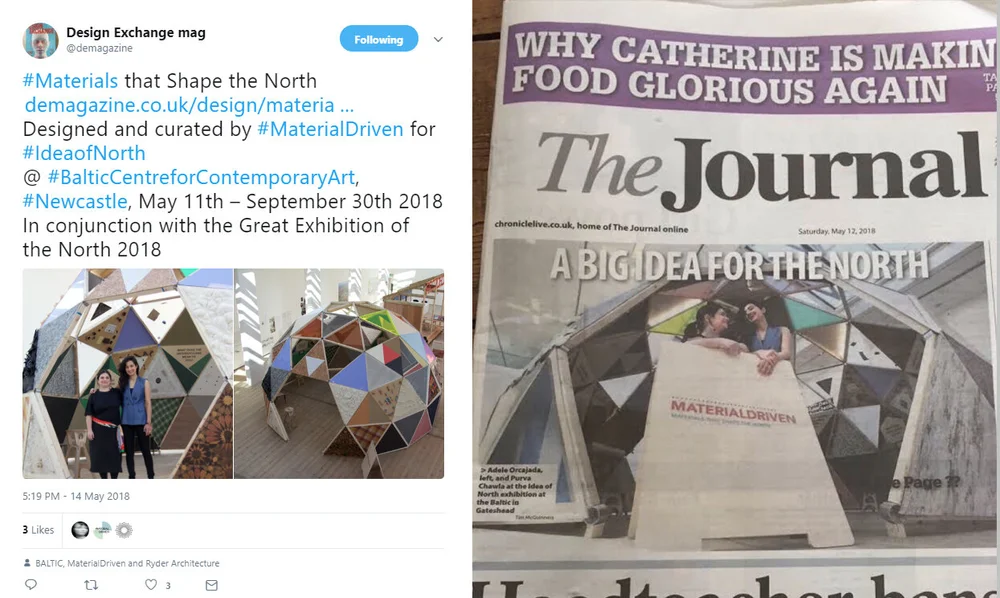View first liker's dark globe avatar
The height and width of the screenshot is (598, 1000).
point(80,530)
